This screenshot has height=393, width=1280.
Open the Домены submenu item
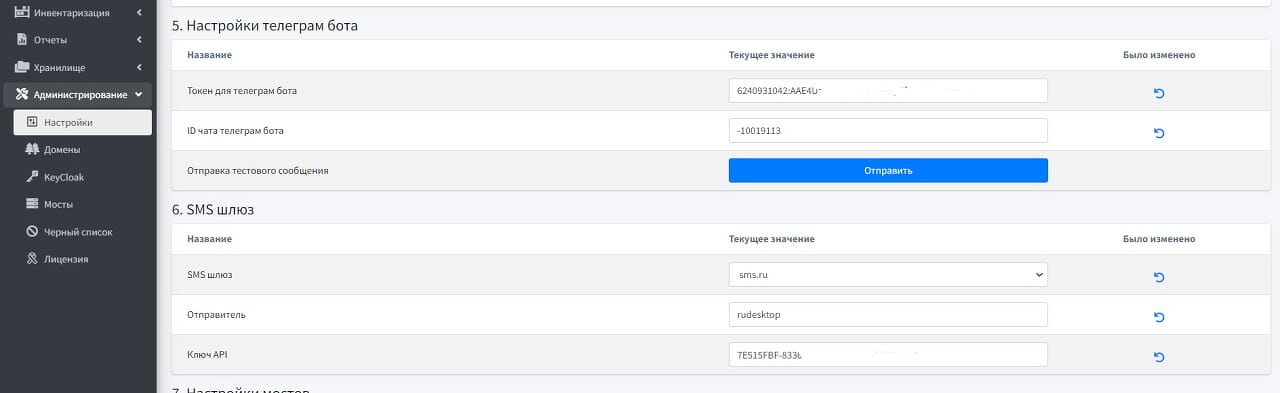pyautogui.click(x=83, y=149)
